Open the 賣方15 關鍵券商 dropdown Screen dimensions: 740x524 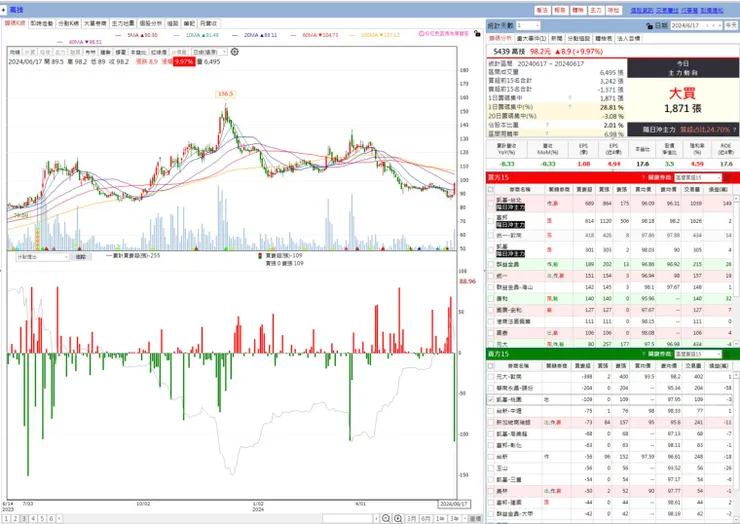(698, 354)
